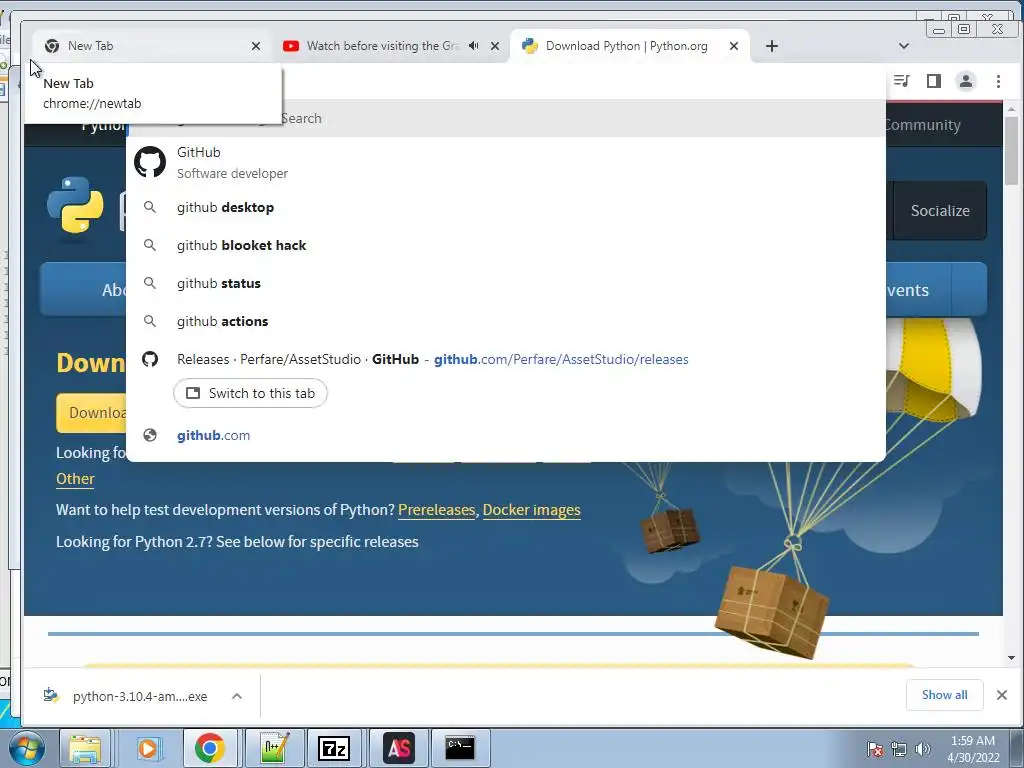Viewport: 1024px width, 768px height.
Task: Pick the 'github actions' search suggestion
Action: [505, 321]
